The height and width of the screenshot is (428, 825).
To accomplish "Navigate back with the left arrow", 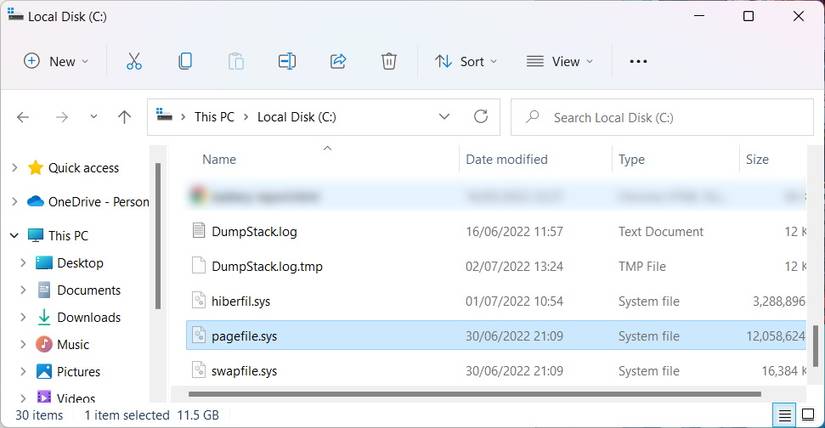I will 23,117.
